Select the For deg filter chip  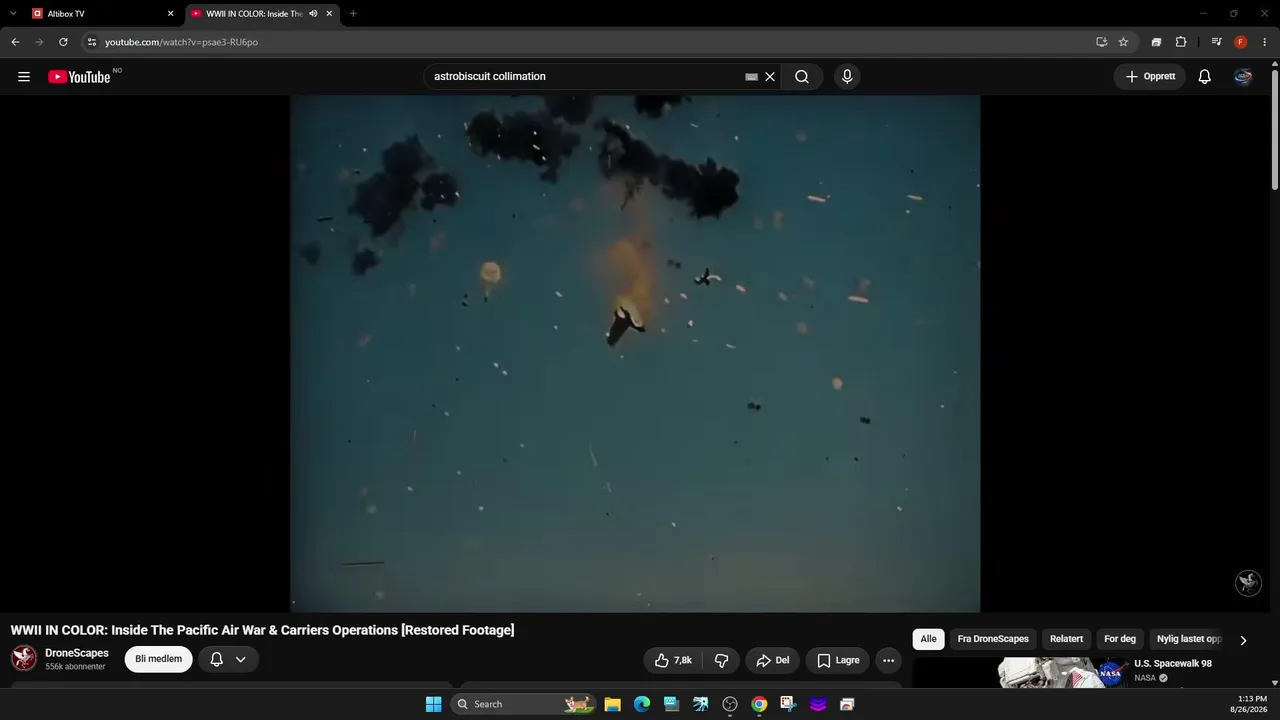(x=1120, y=639)
